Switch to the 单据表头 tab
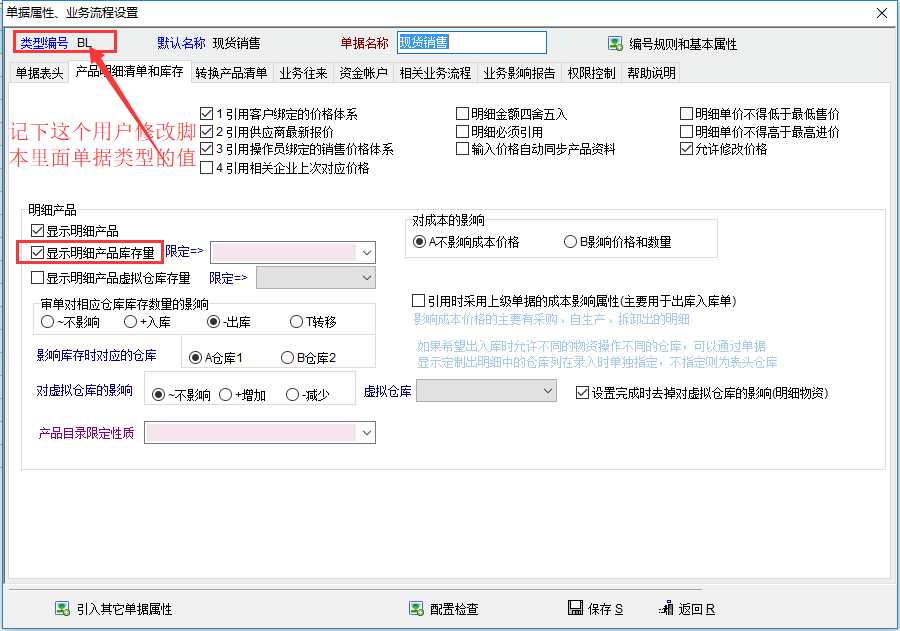This screenshot has width=900, height=631. [x=39, y=73]
